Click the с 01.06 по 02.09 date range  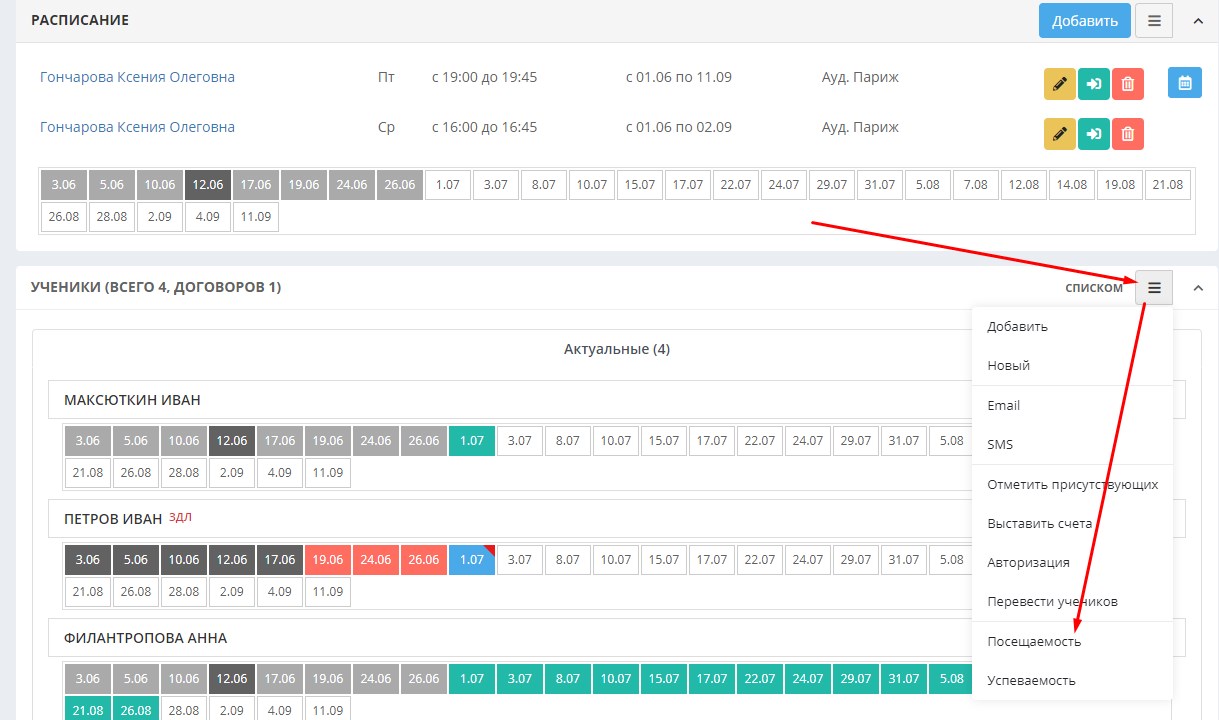(679, 127)
